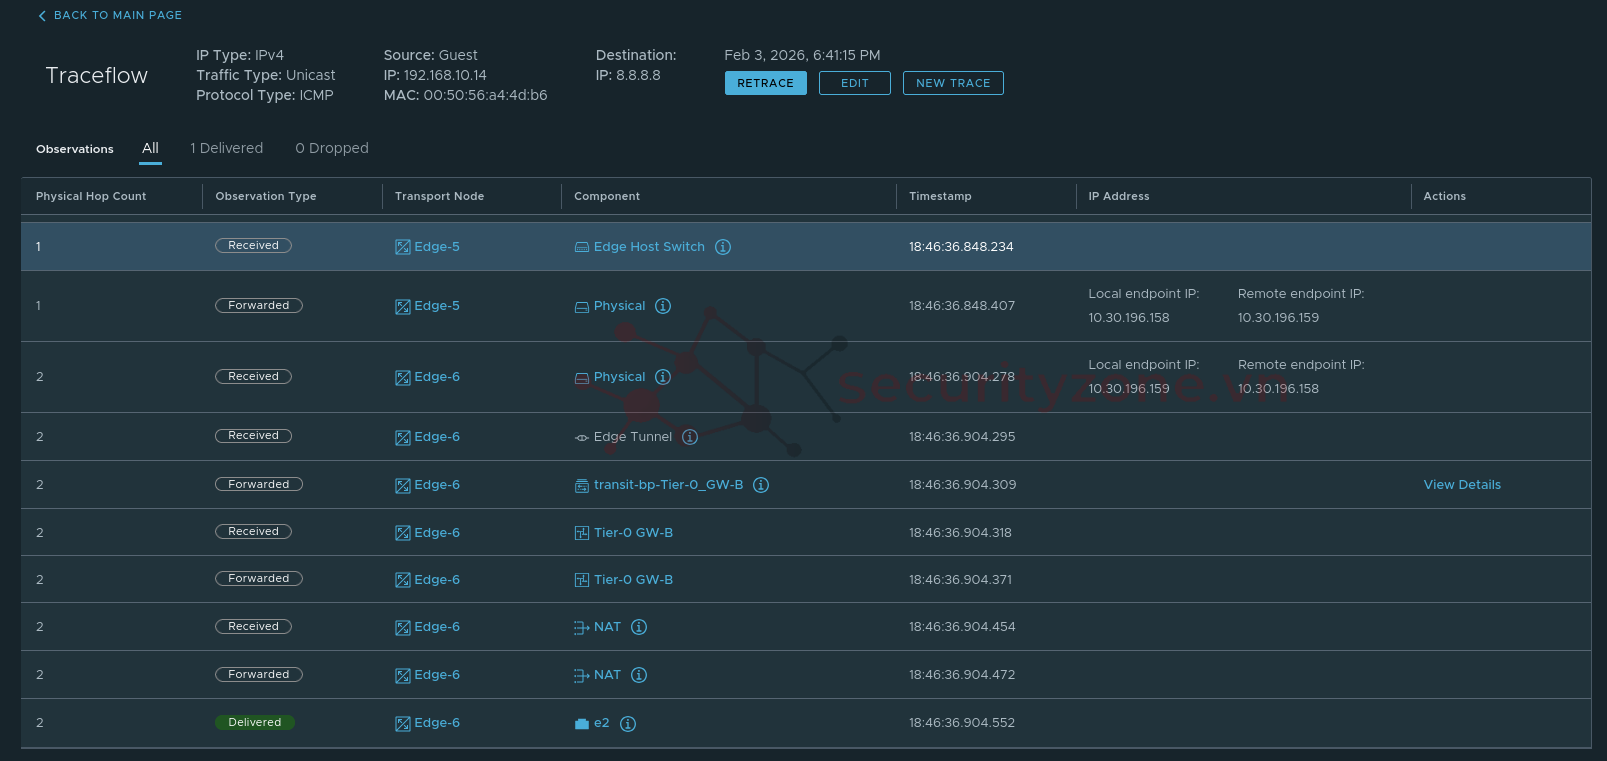Open the 0 Dropped observations tab
Image resolution: width=1607 pixels, height=761 pixels.
tap(332, 148)
